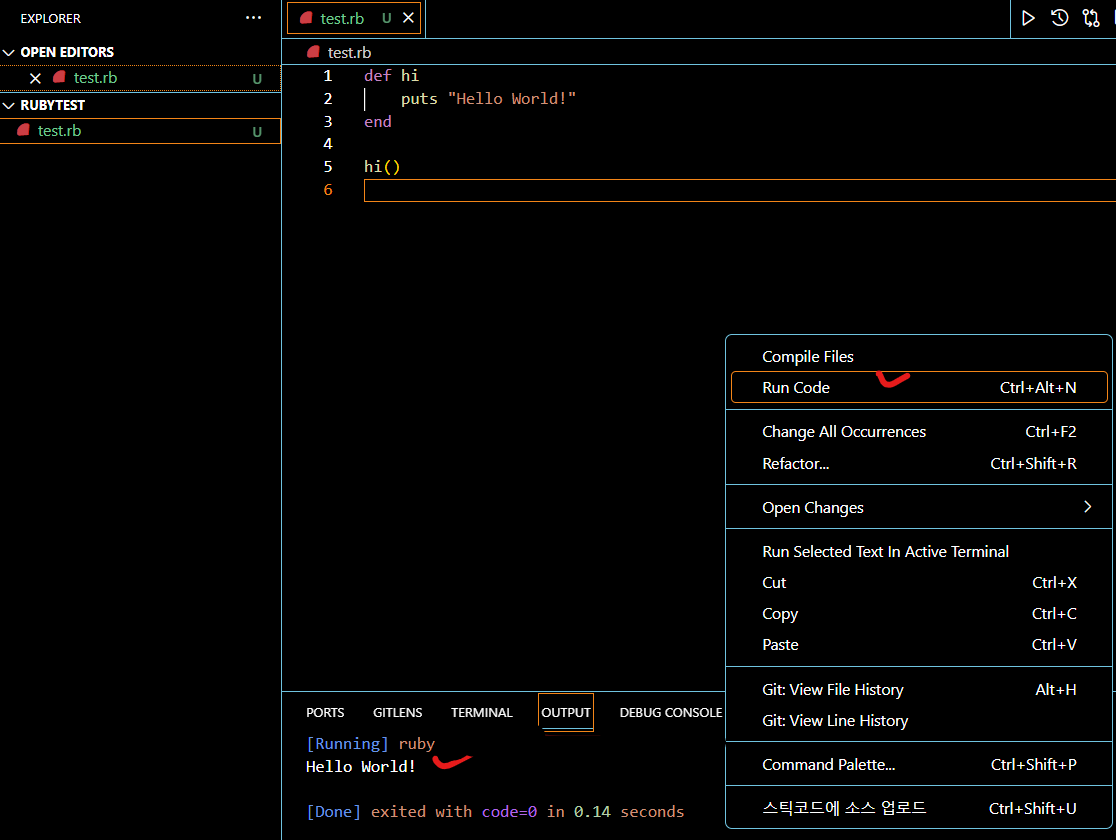The height and width of the screenshot is (840, 1116).
Task: Choose Paste from context menu
Action: (x=918, y=644)
